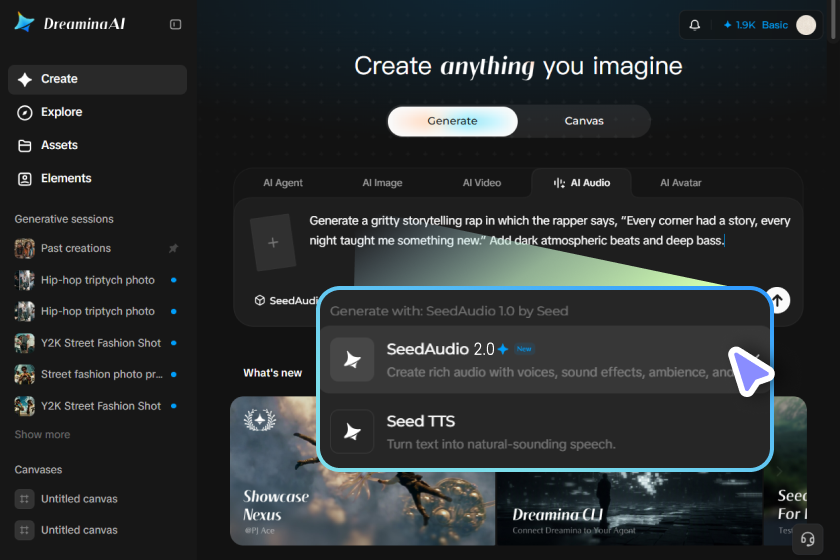Open the support headset icon
Viewport: 840px width, 560px height.
[807, 539]
